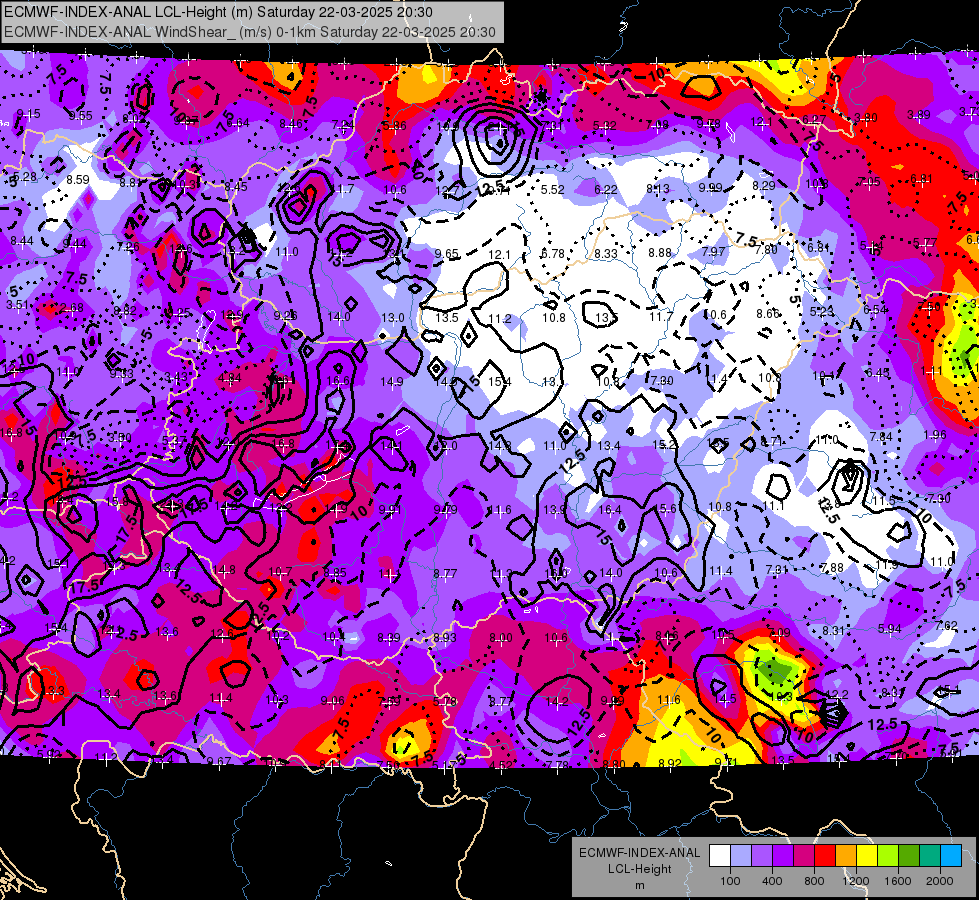Image resolution: width=979 pixels, height=900 pixels.
Task: Click the 9.55 wind shear value
Action: (x=81, y=116)
